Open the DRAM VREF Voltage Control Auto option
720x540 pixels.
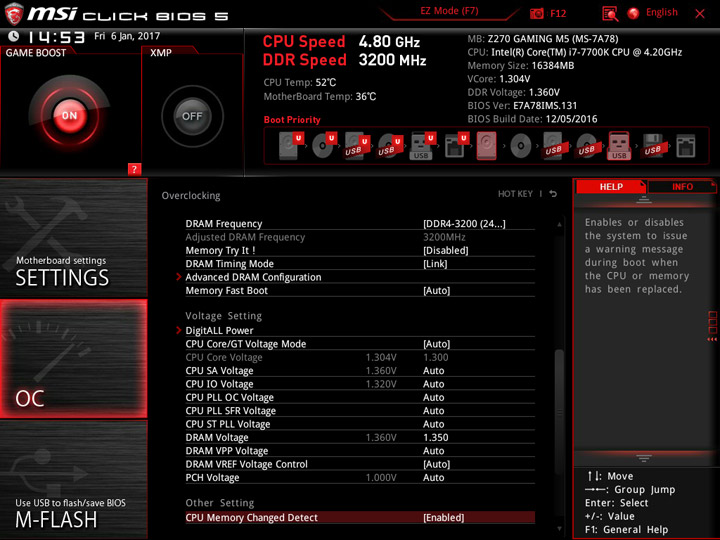point(436,464)
